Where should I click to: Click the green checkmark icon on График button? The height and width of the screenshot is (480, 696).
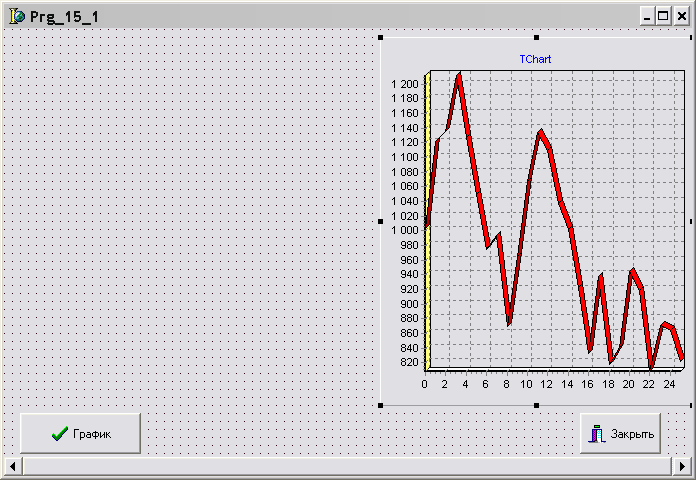click(59, 433)
